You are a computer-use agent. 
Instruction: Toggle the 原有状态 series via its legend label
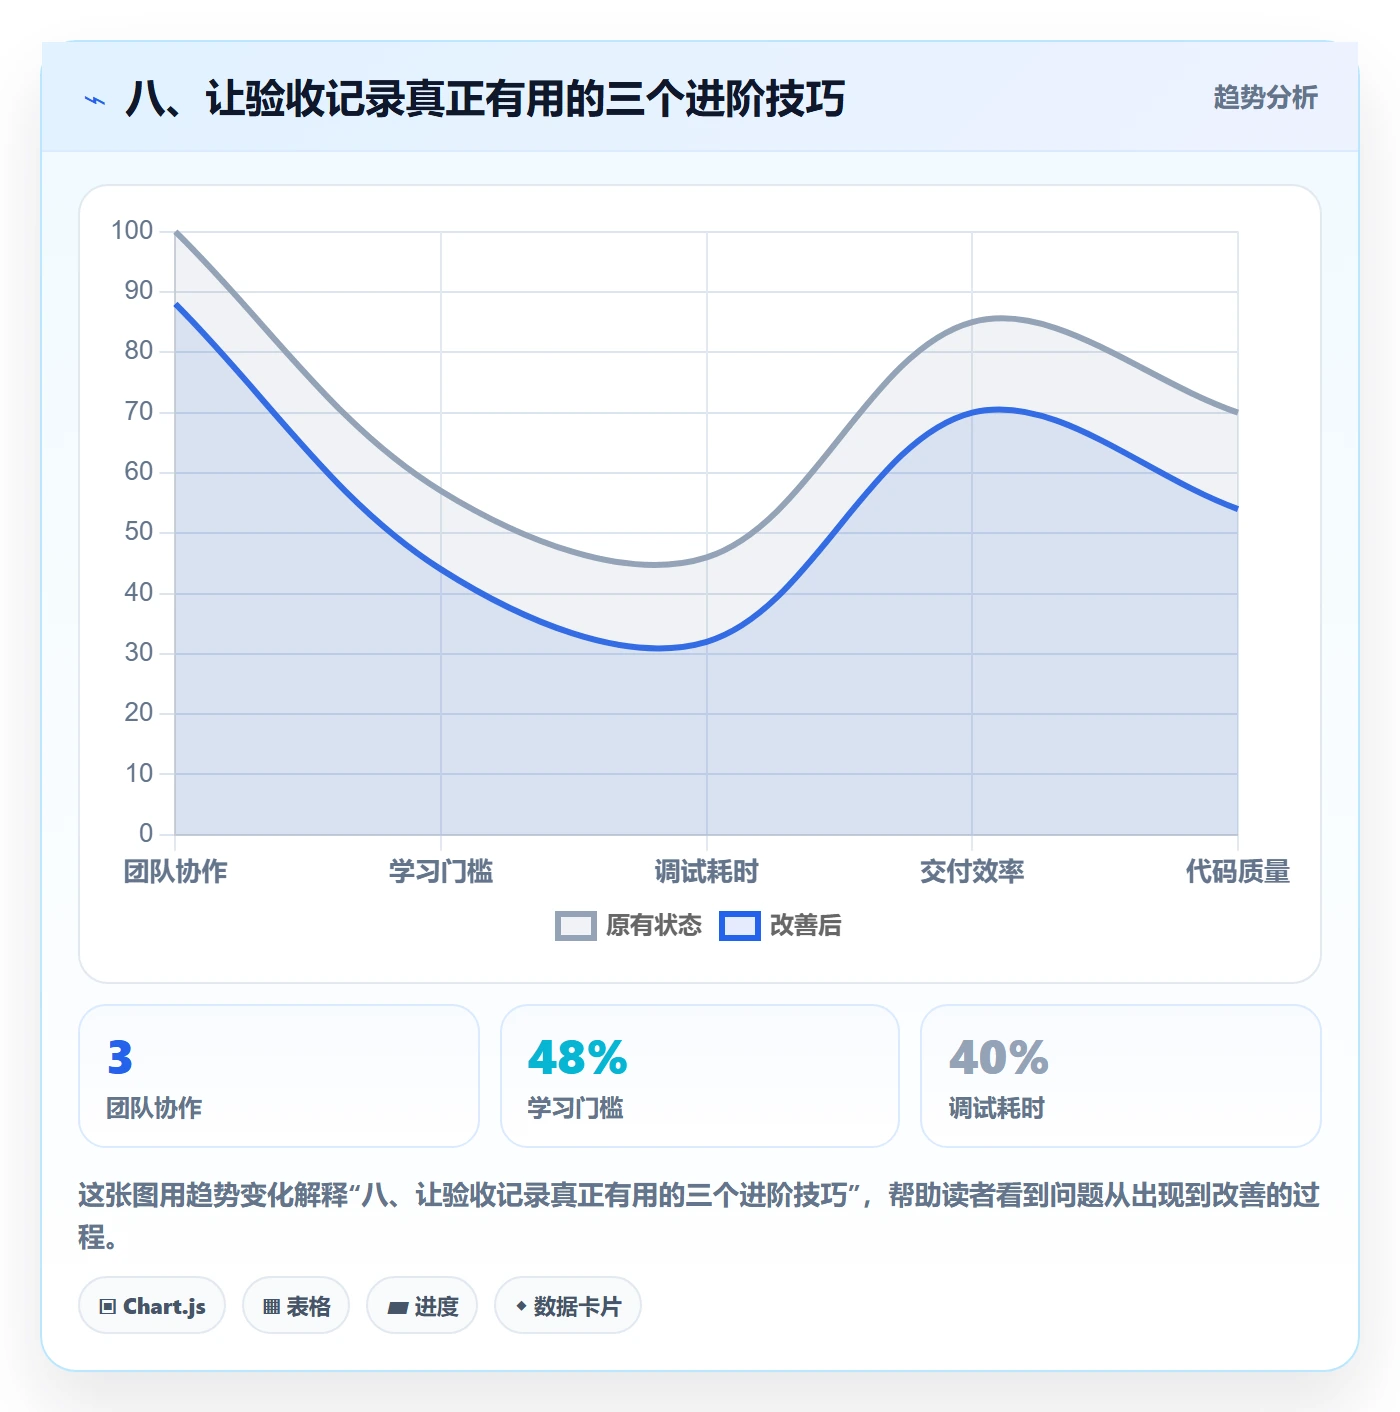click(x=654, y=926)
